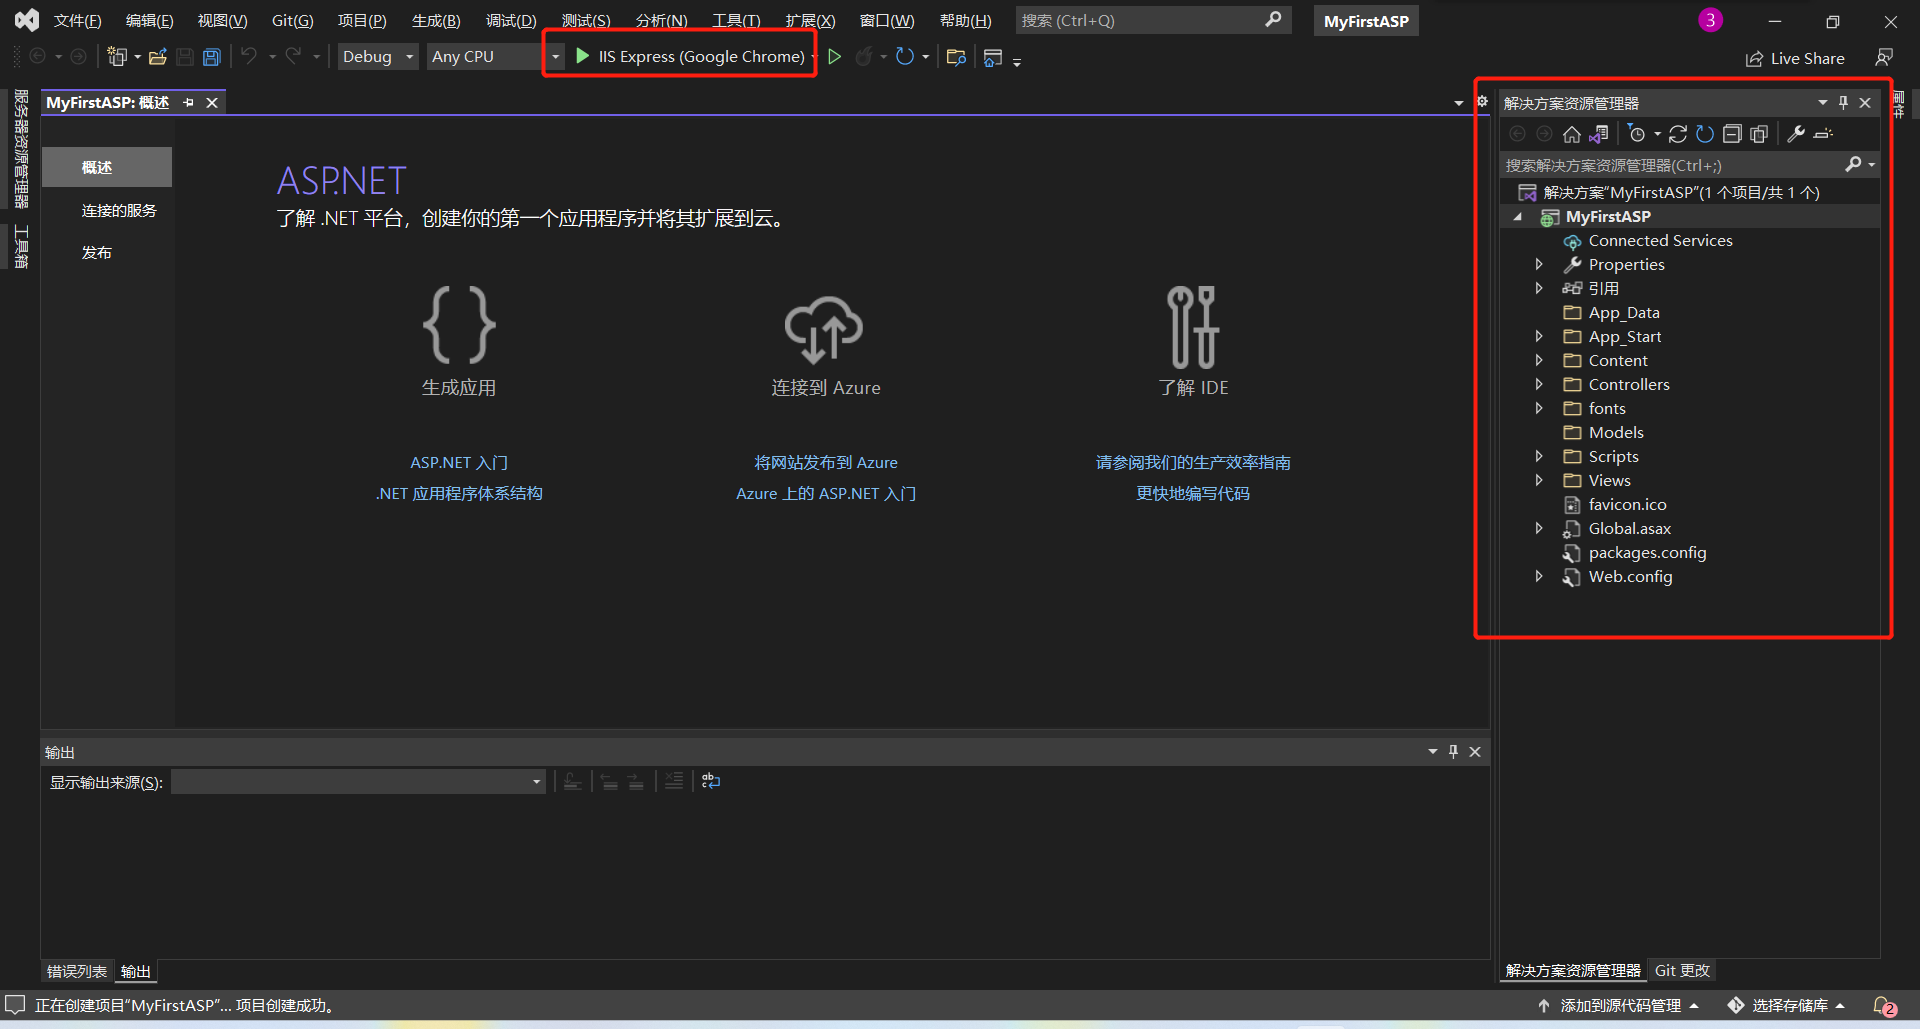Select the Global.asax file
The width and height of the screenshot is (1920, 1029).
point(1629,528)
